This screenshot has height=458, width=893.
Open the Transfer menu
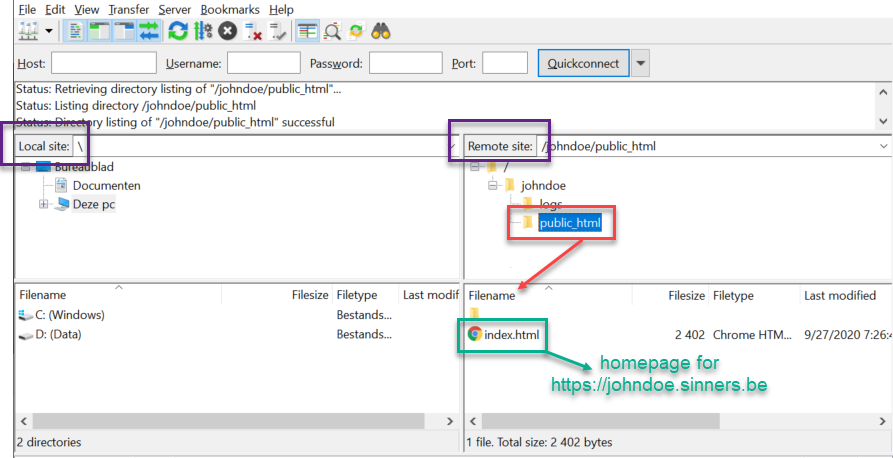(x=129, y=9)
